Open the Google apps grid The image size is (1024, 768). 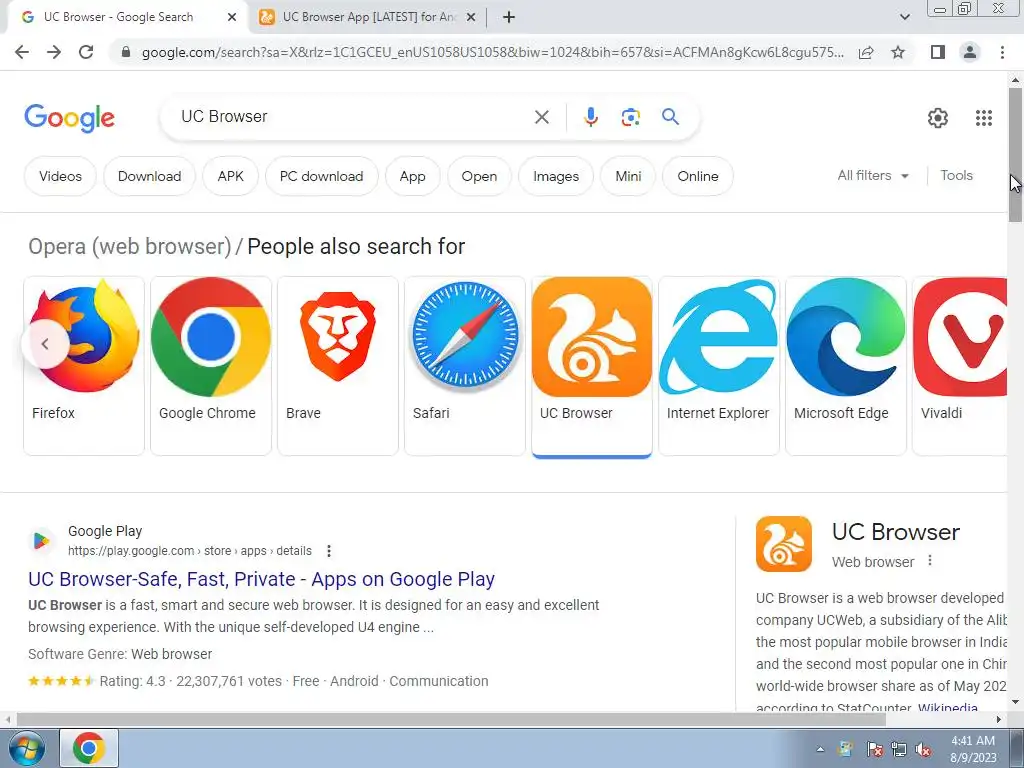(984, 118)
